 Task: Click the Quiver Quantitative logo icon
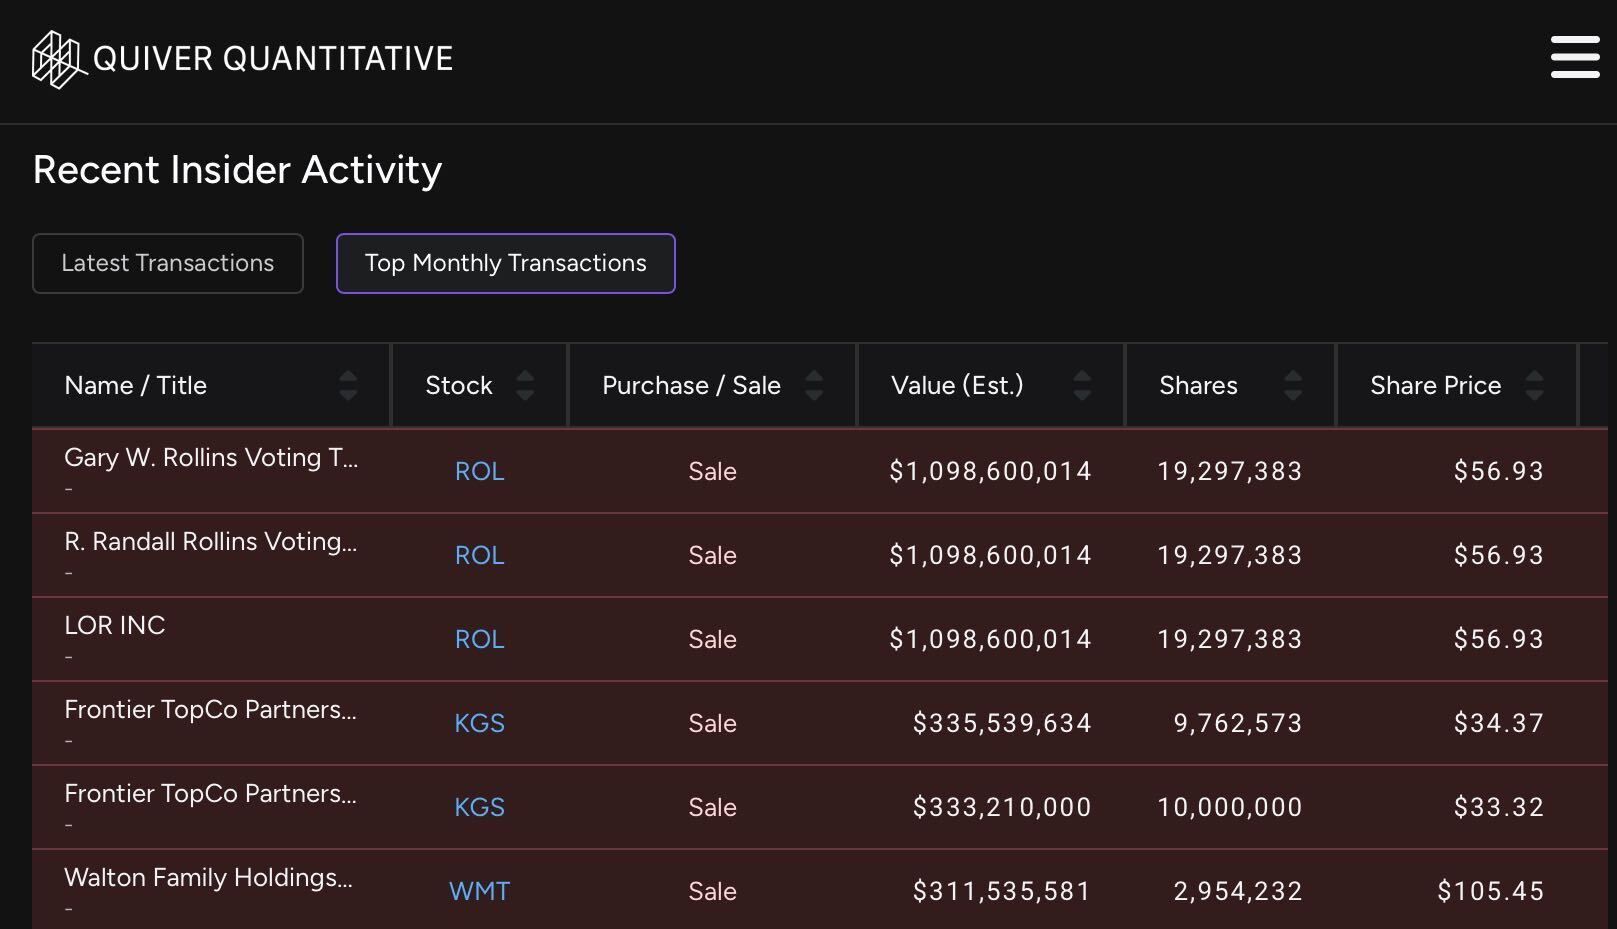pyautogui.click(x=57, y=59)
